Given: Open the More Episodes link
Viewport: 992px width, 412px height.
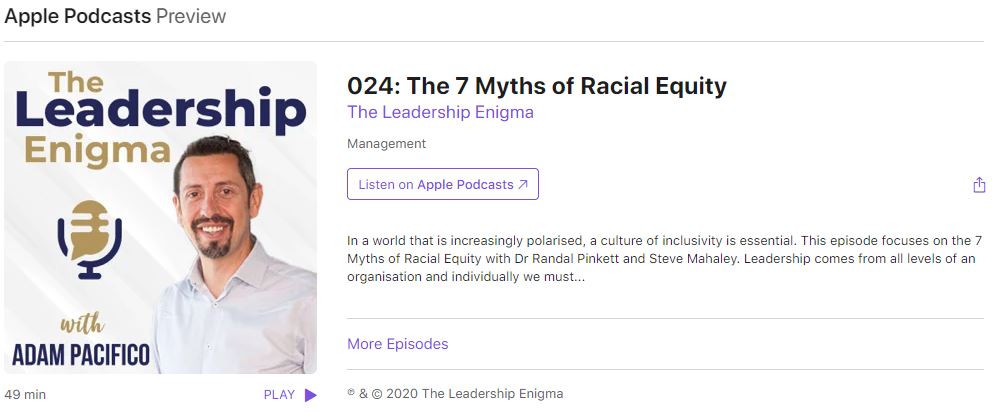Looking at the screenshot, I should [x=397, y=344].
